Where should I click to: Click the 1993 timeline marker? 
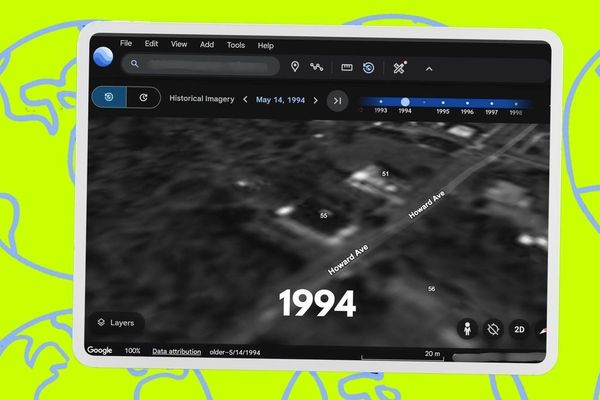tap(381, 102)
